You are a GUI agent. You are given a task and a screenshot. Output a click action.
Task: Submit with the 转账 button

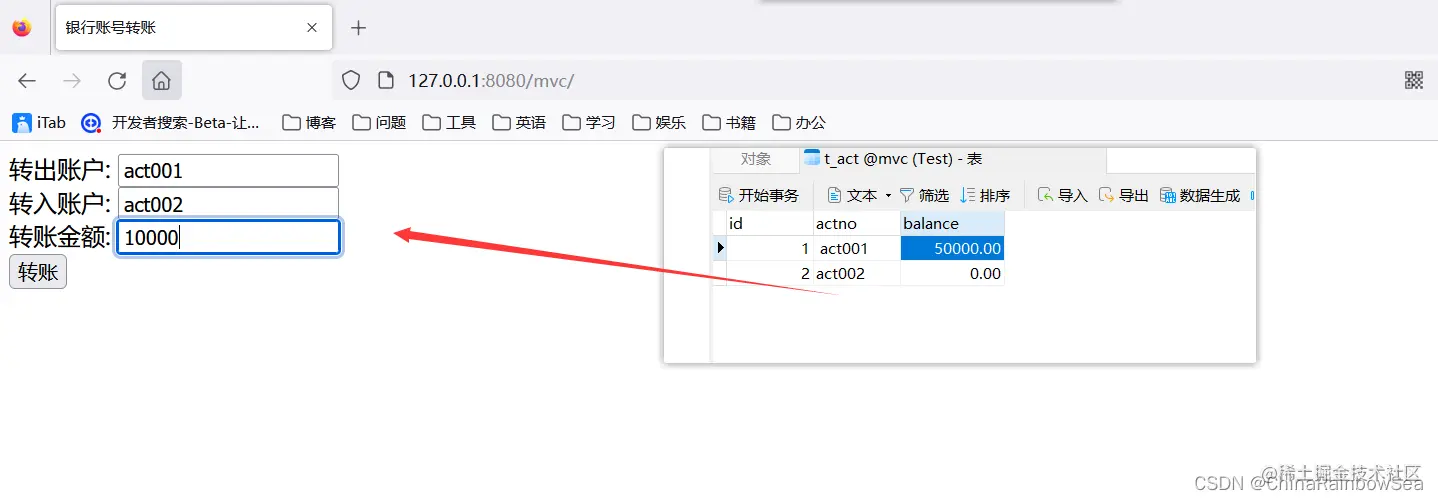pos(38,271)
